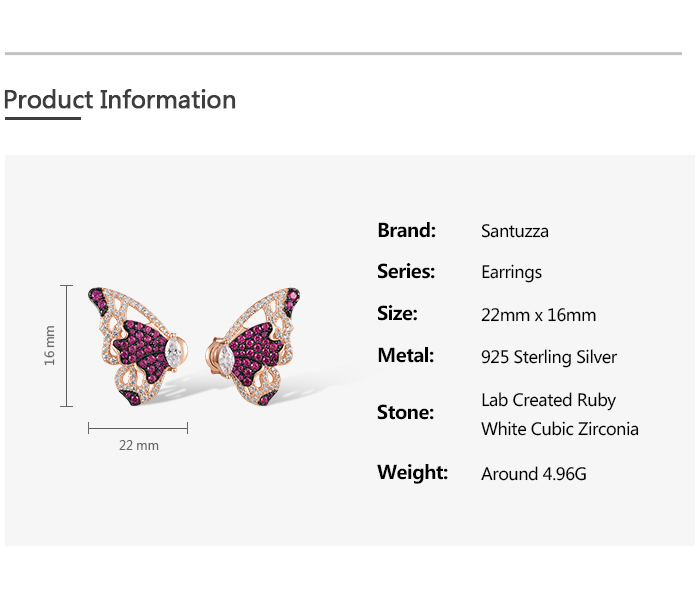Click the Series: label
700x596 pixels.
tap(405, 272)
